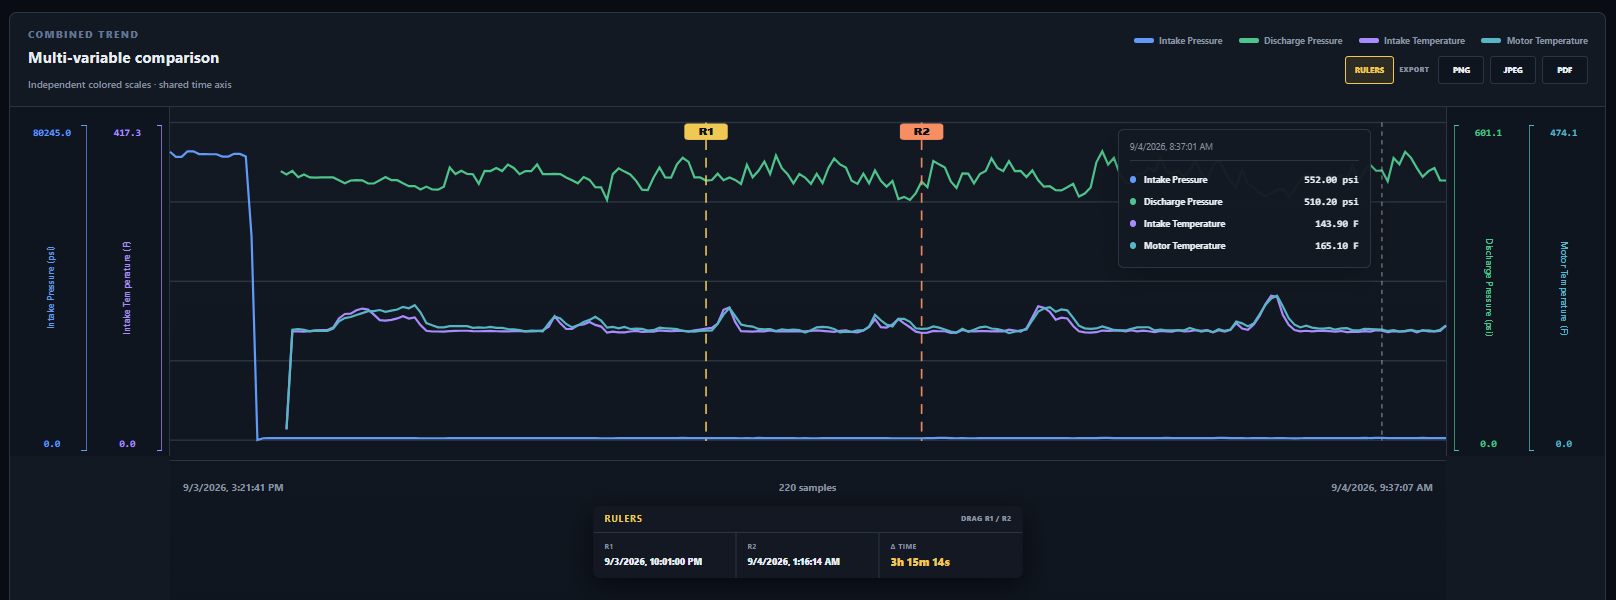
Task: Toggle Intake Temperature legend series
Action: (1412, 41)
